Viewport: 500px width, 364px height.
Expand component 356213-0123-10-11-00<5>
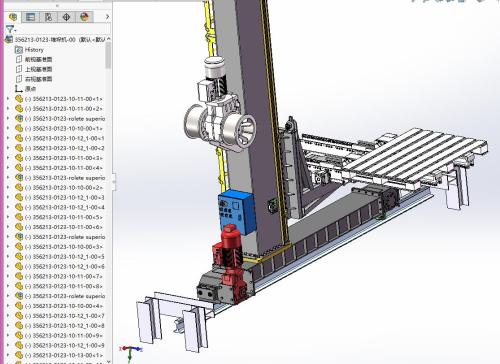coord(8,217)
